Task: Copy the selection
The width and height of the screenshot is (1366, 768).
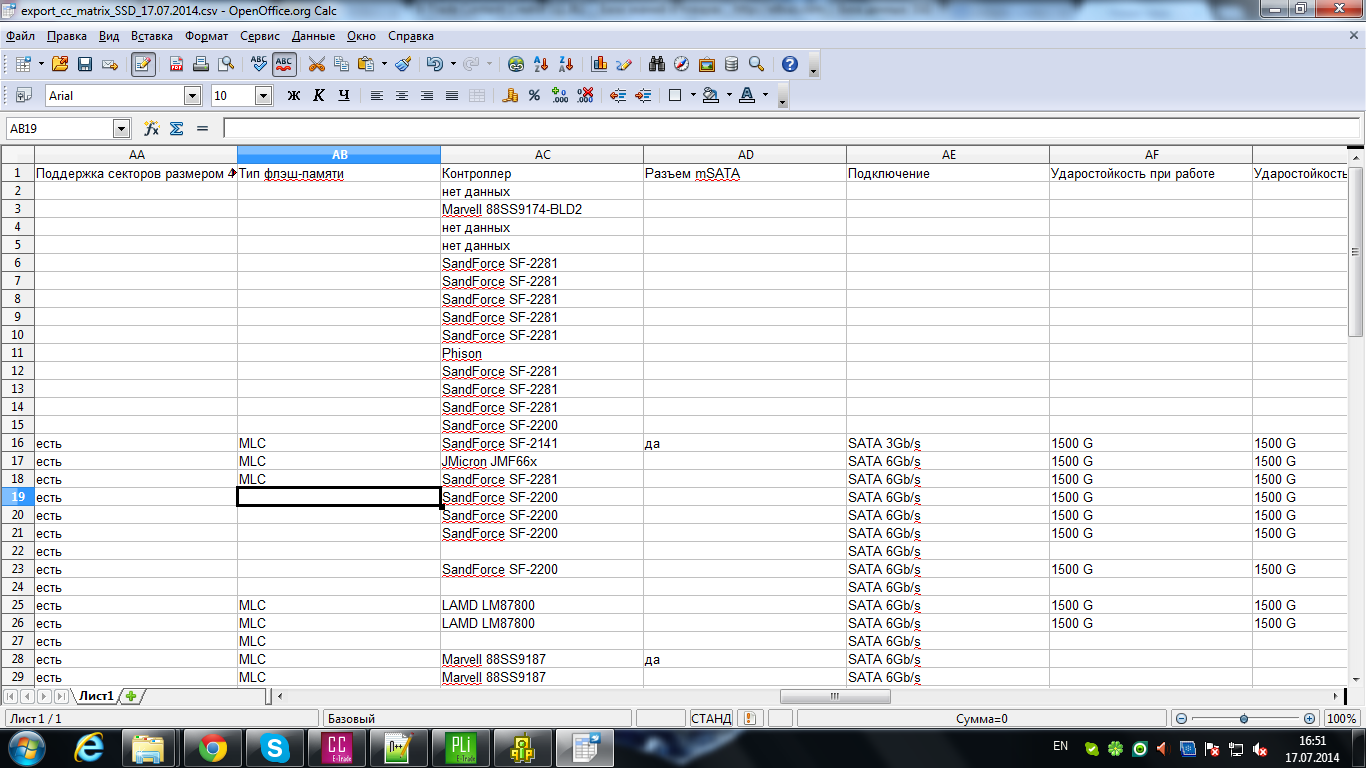Action: point(342,64)
